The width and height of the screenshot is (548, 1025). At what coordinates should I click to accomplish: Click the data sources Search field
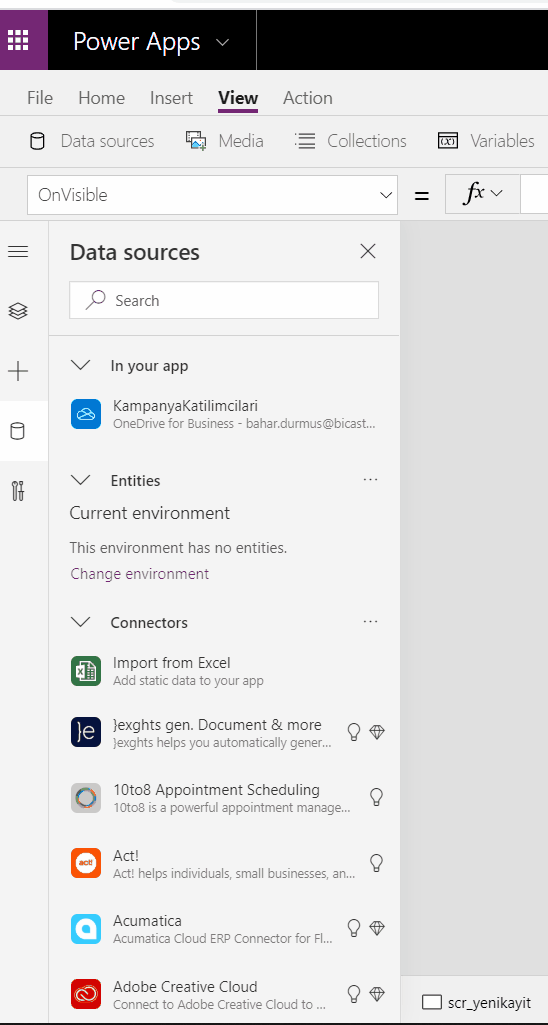[224, 300]
